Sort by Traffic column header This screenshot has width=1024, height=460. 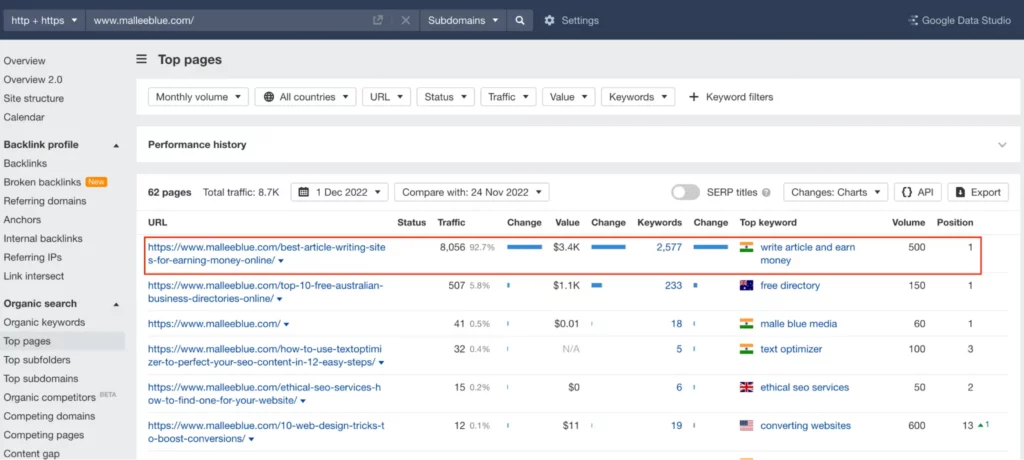pos(451,222)
